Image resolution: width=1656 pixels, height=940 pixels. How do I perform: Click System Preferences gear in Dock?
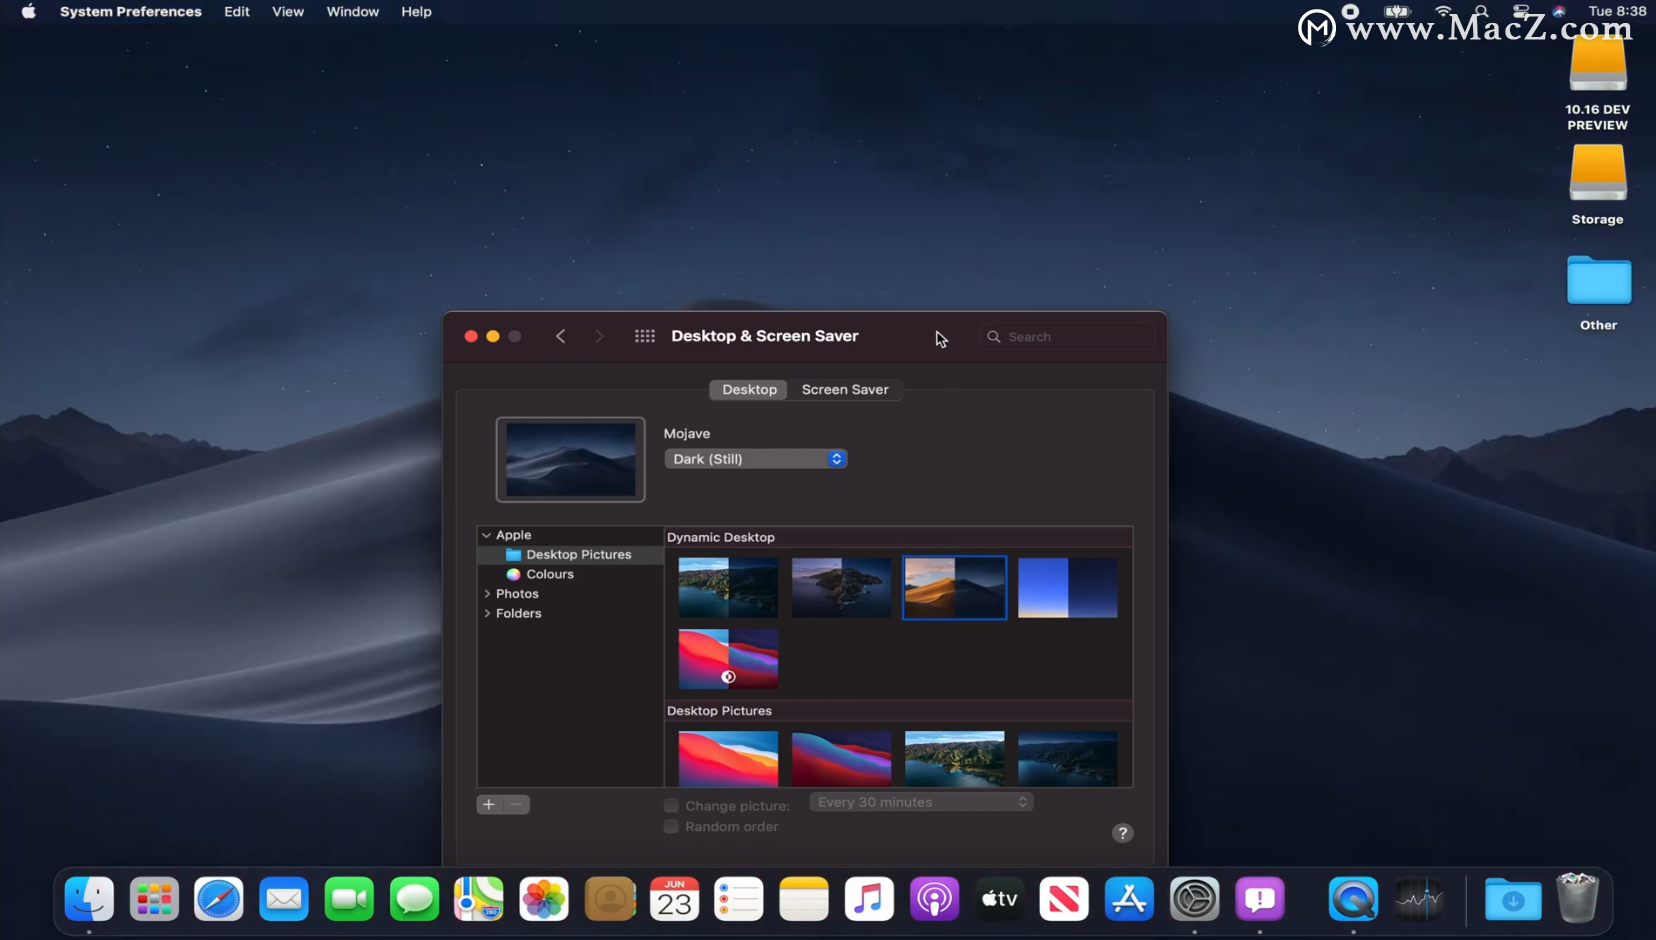click(x=1195, y=899)
